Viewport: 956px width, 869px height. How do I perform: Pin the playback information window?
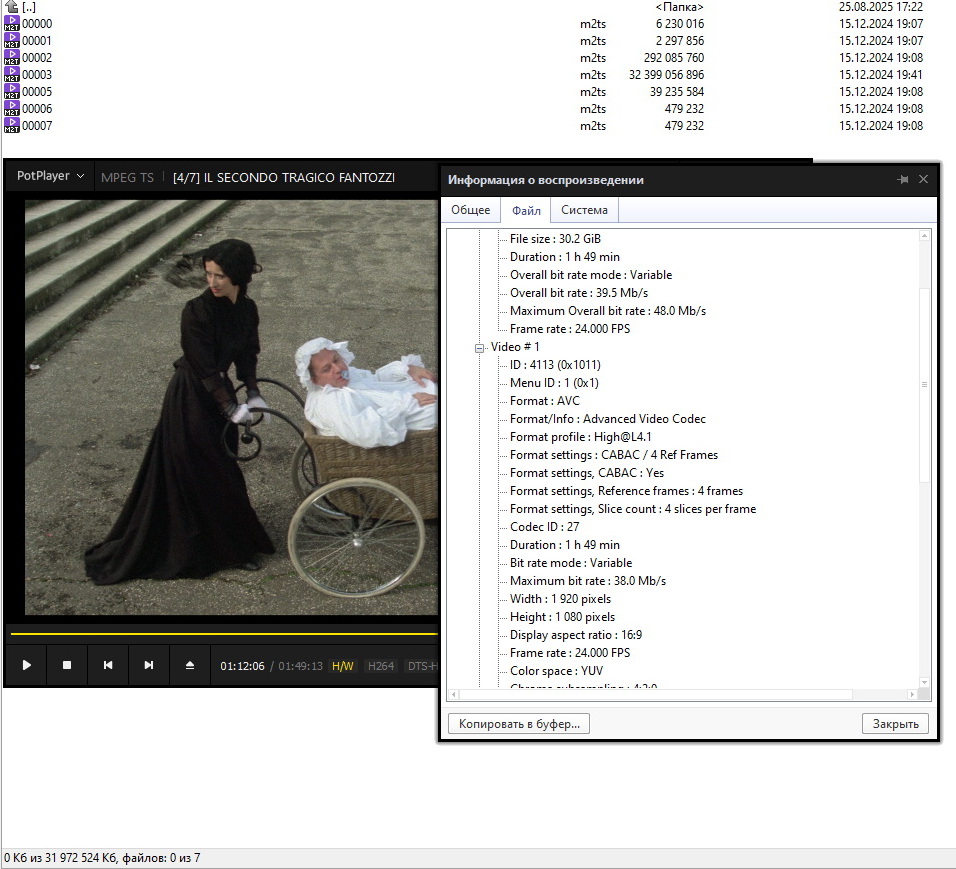click(x=902, y=180)
